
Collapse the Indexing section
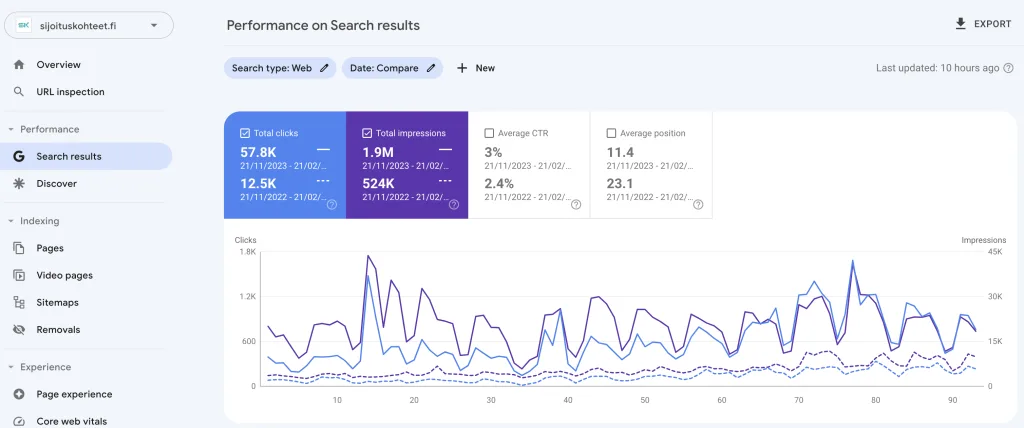point(11,221)
